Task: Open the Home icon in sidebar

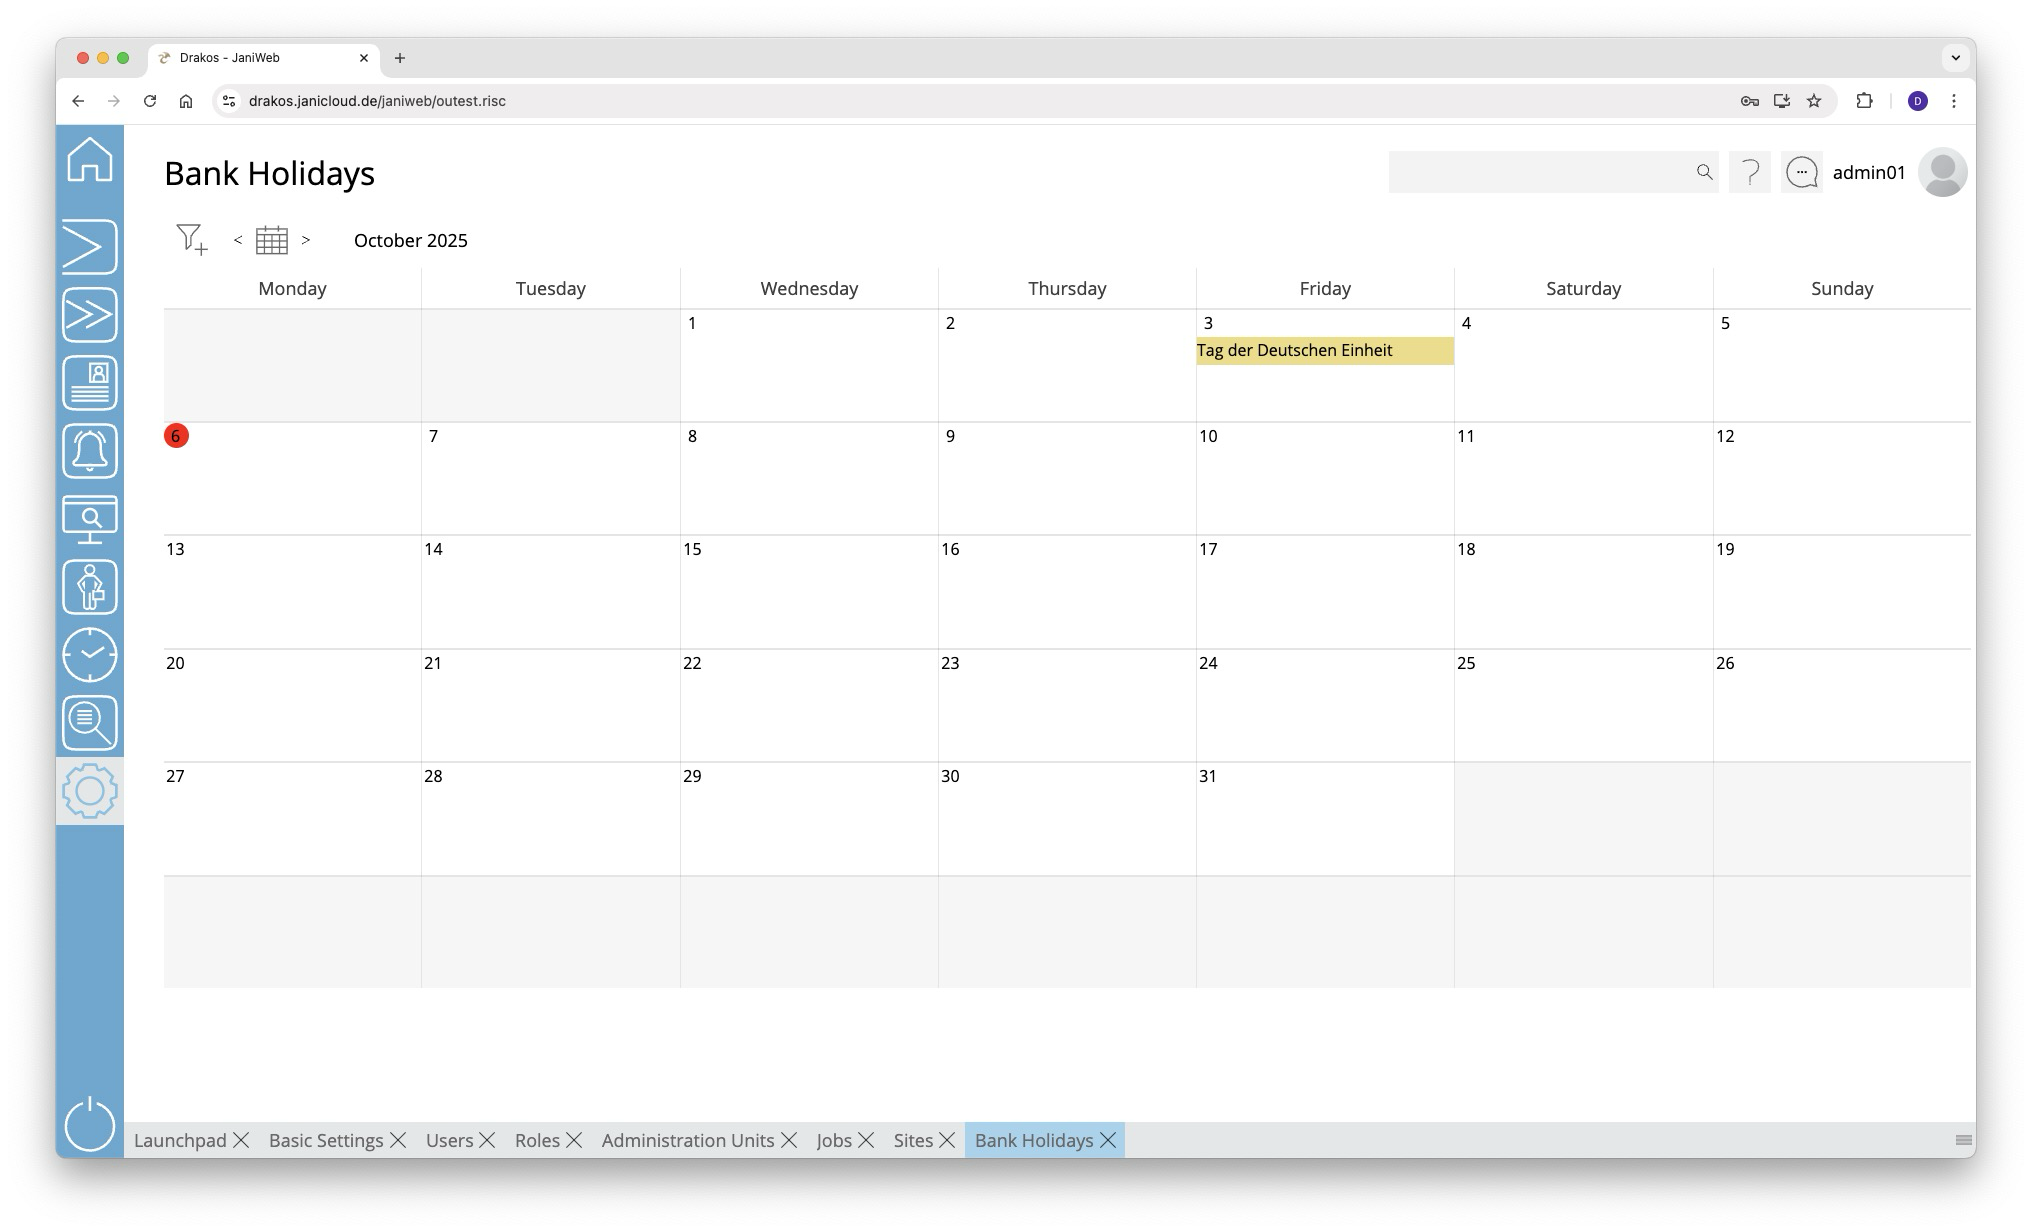Action: tap(90, 160)
